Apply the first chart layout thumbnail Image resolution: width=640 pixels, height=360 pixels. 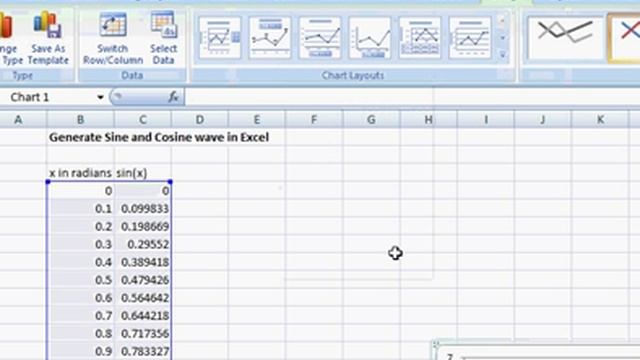(220, 38)
